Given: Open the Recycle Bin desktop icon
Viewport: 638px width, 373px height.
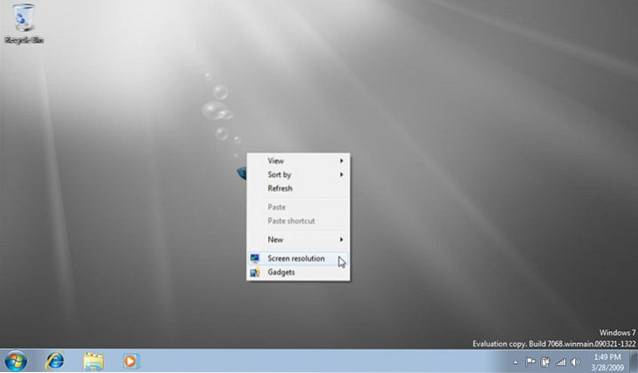Looking at the screenshot, I should [24, 24].
